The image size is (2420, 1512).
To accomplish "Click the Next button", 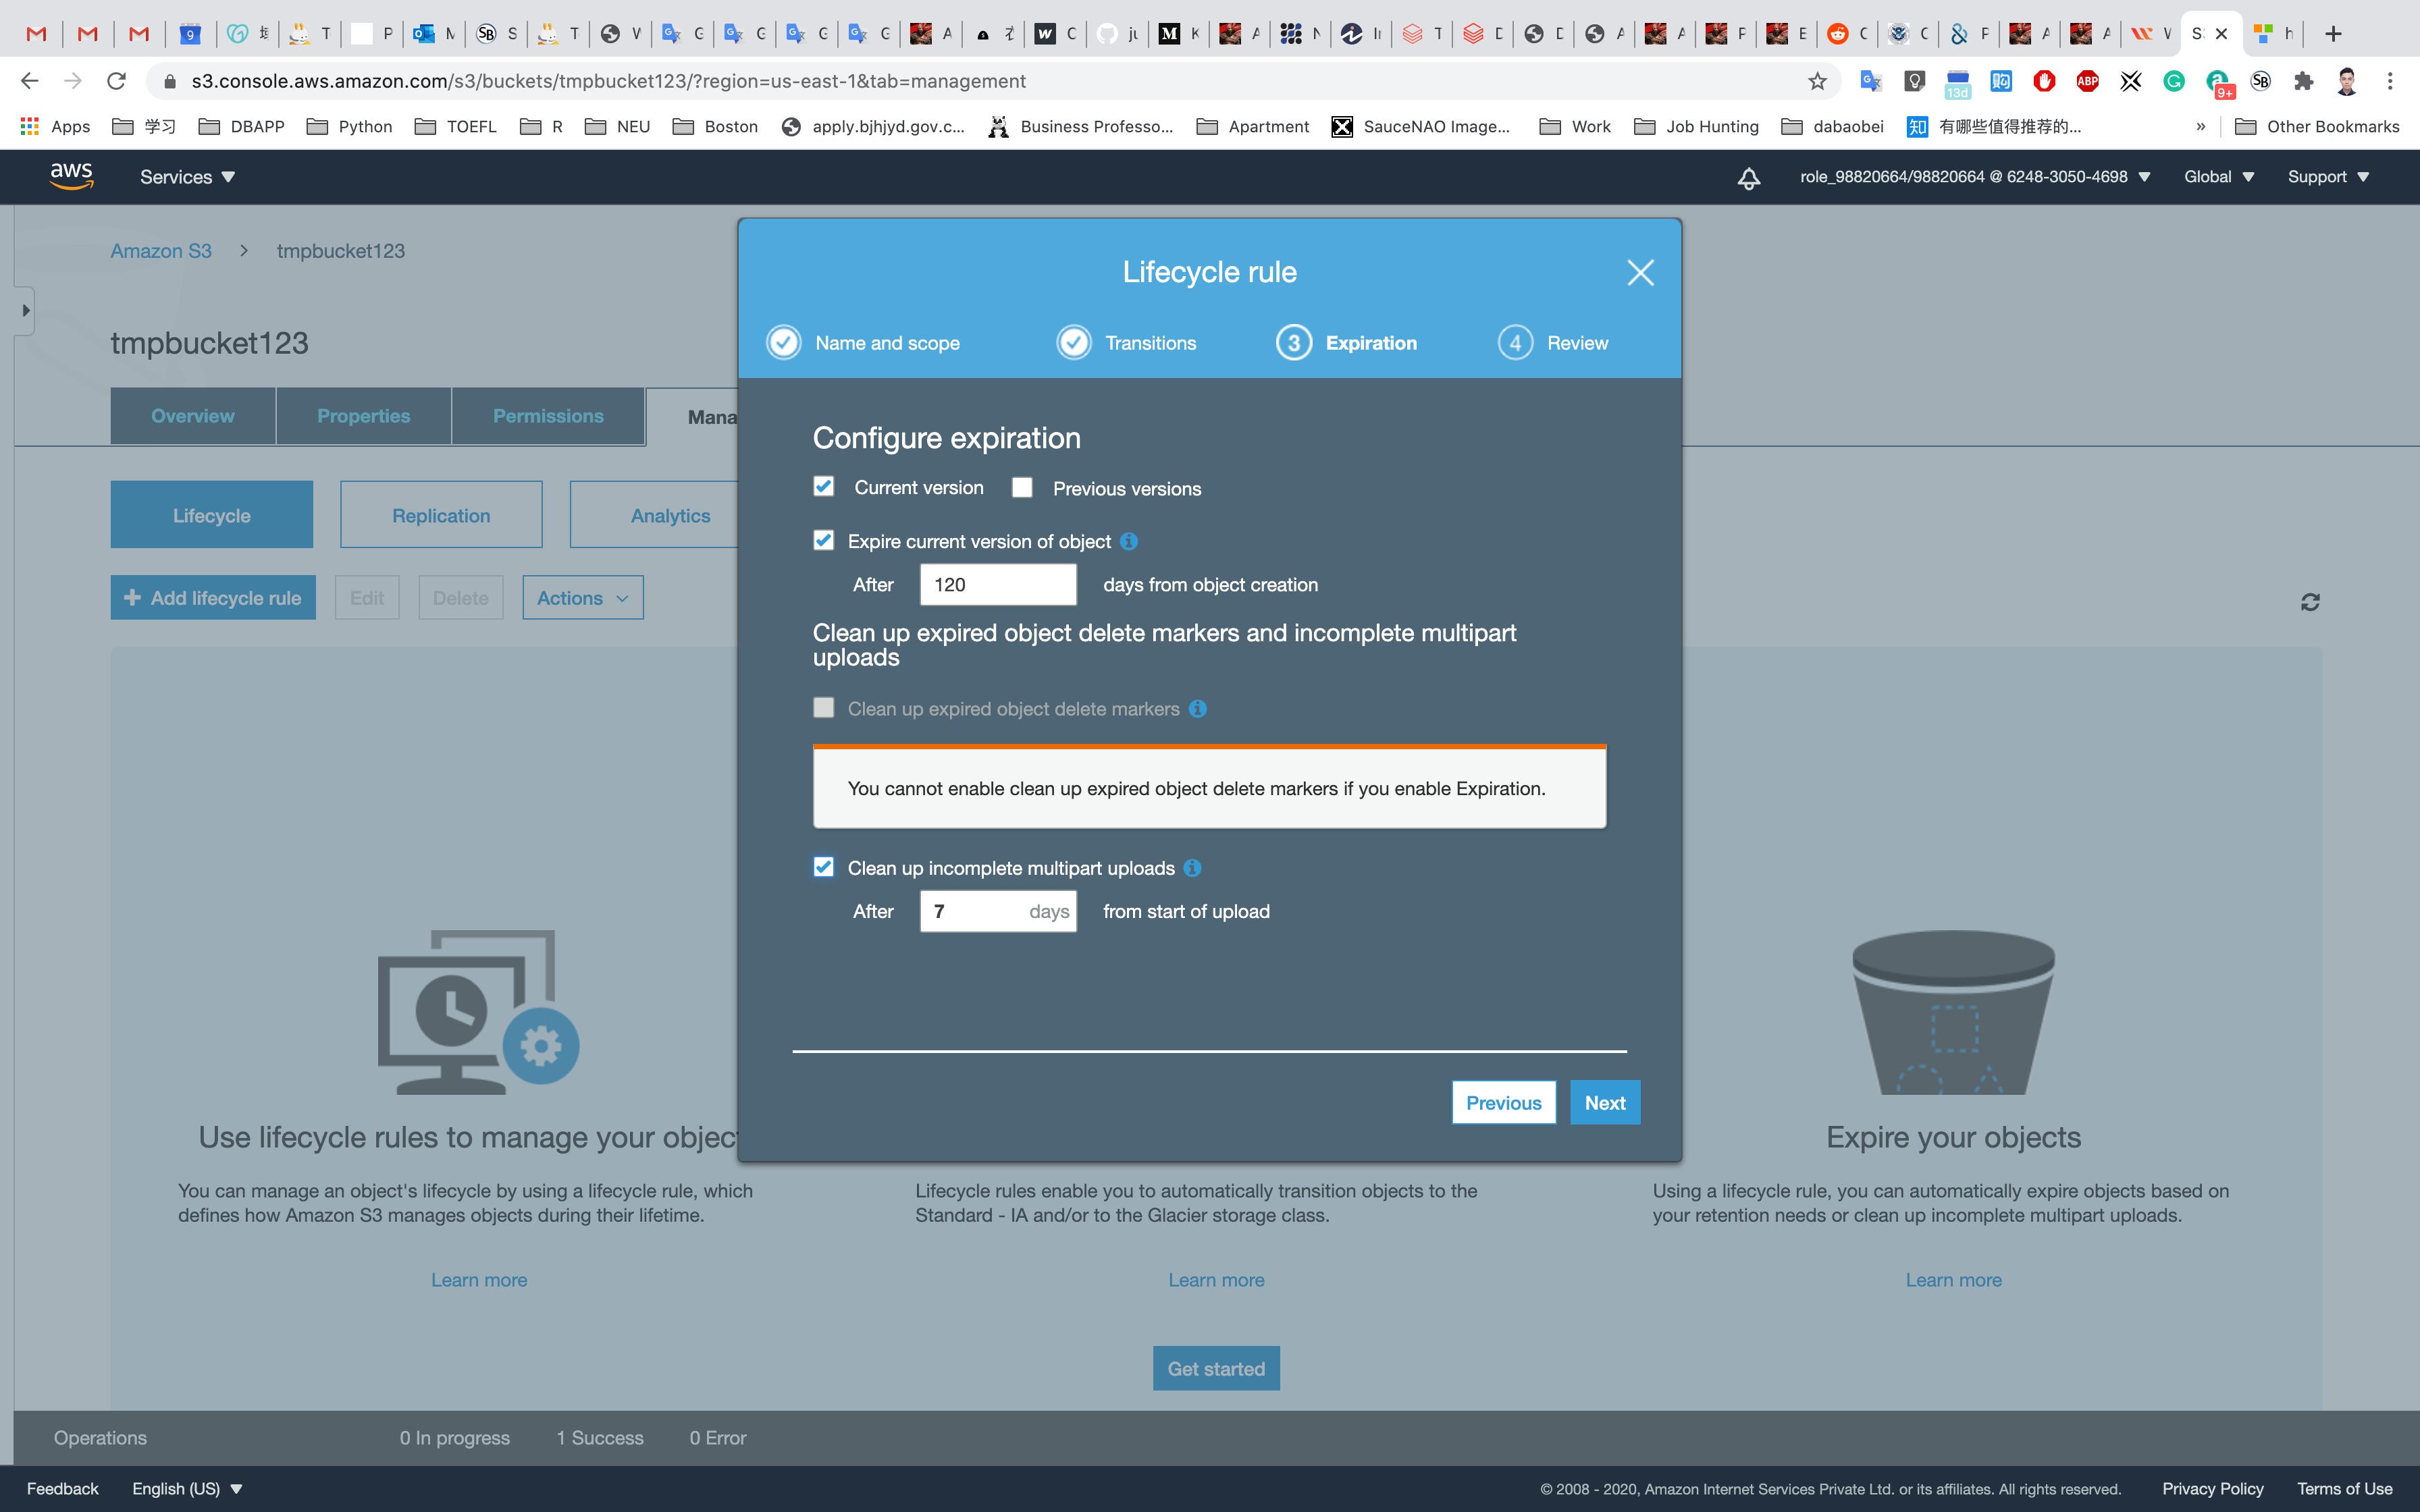I will point(1604,1102).
